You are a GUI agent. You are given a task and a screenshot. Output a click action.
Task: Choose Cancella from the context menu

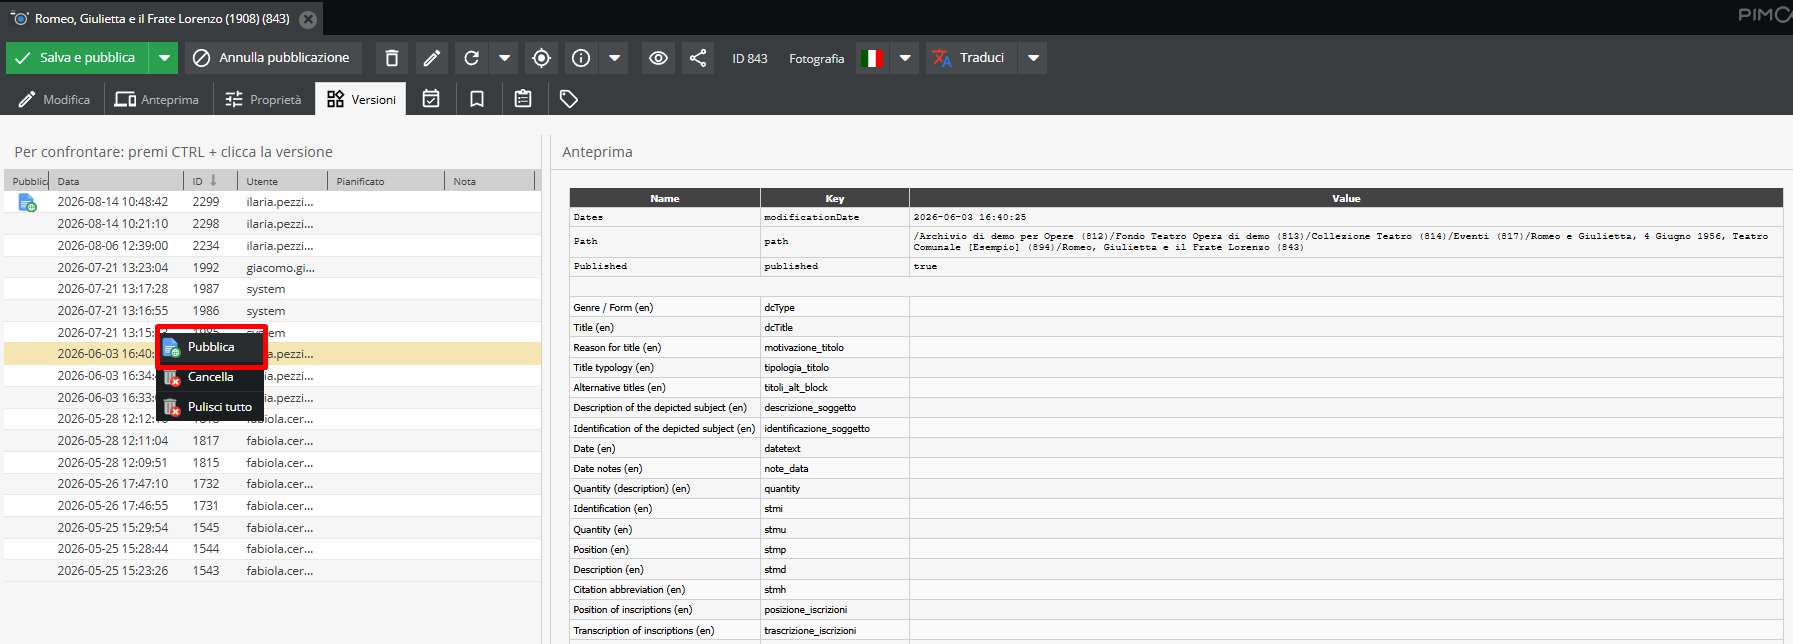coord(211,377)
